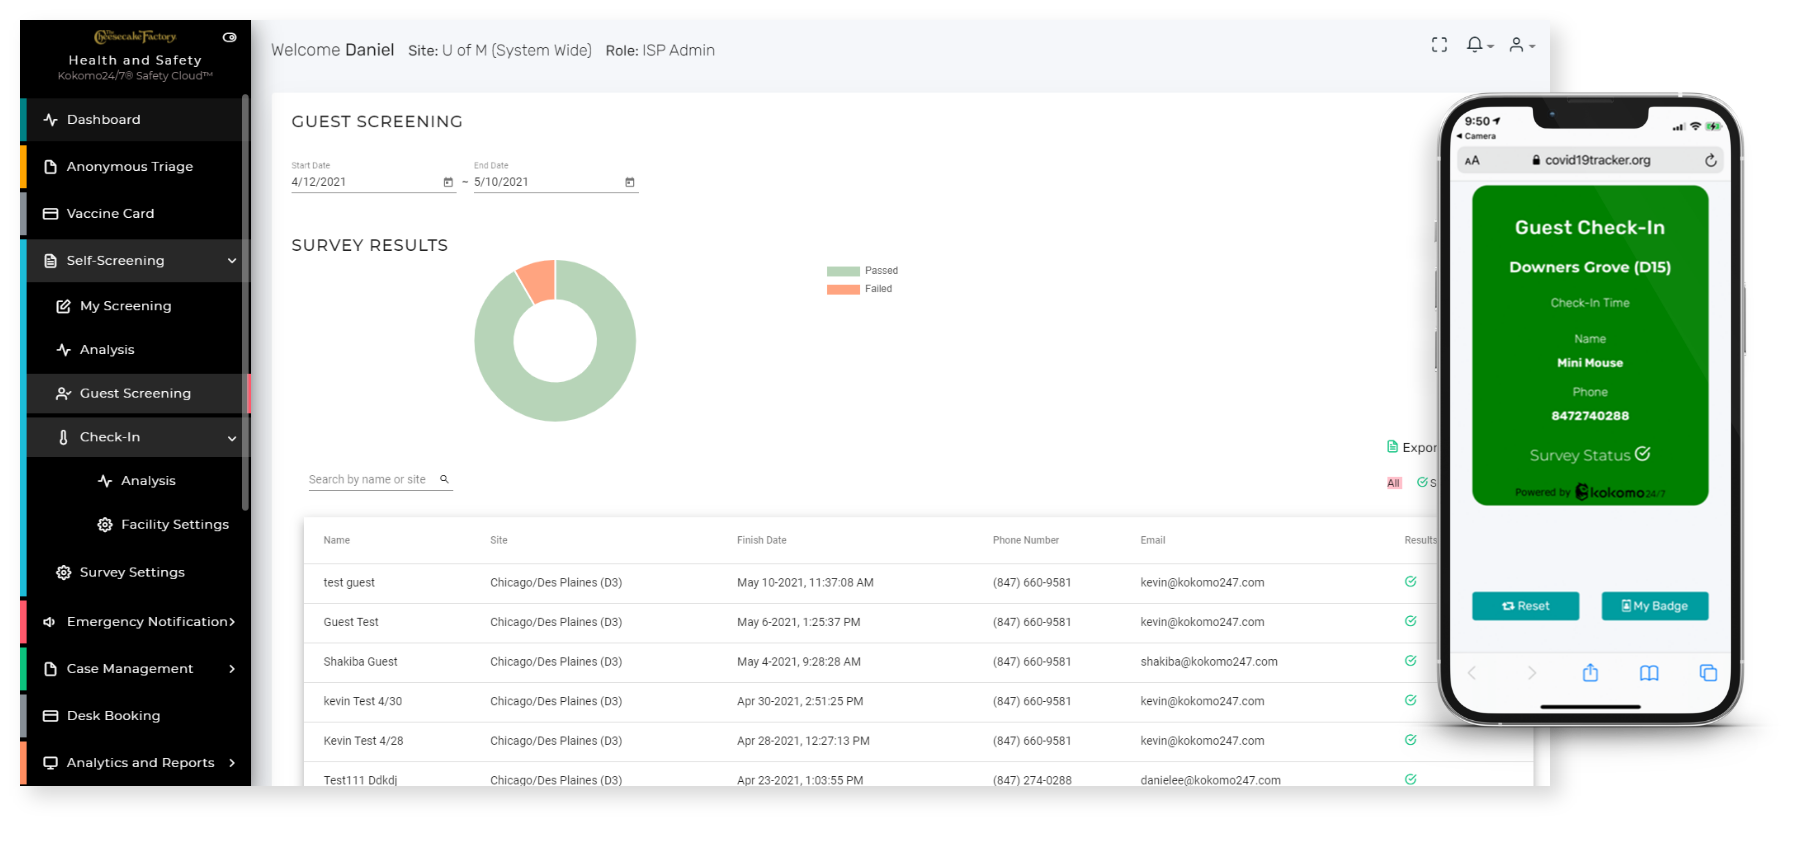Screen dimensions: 1803x861
Task: Click the Check-In thermometer icon
Action: pos(63,438)
